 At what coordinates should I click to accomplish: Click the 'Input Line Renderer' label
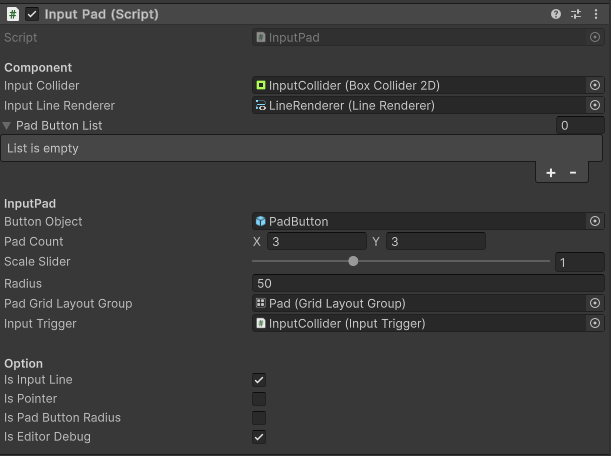60,106
